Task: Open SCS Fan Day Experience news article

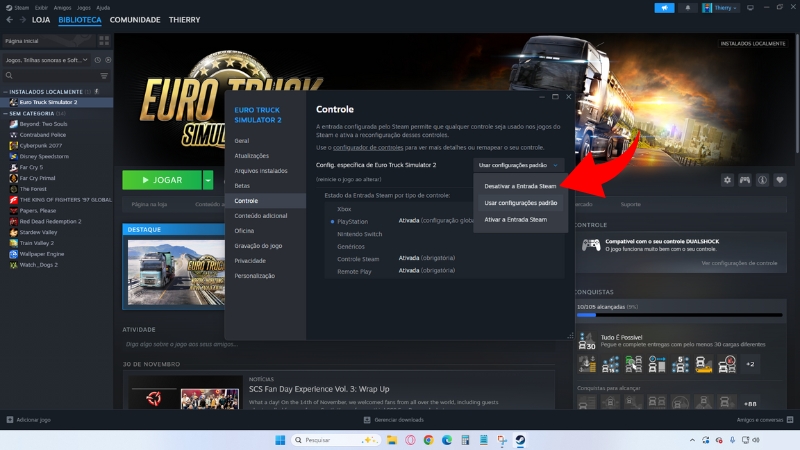Action: (319, 389)
